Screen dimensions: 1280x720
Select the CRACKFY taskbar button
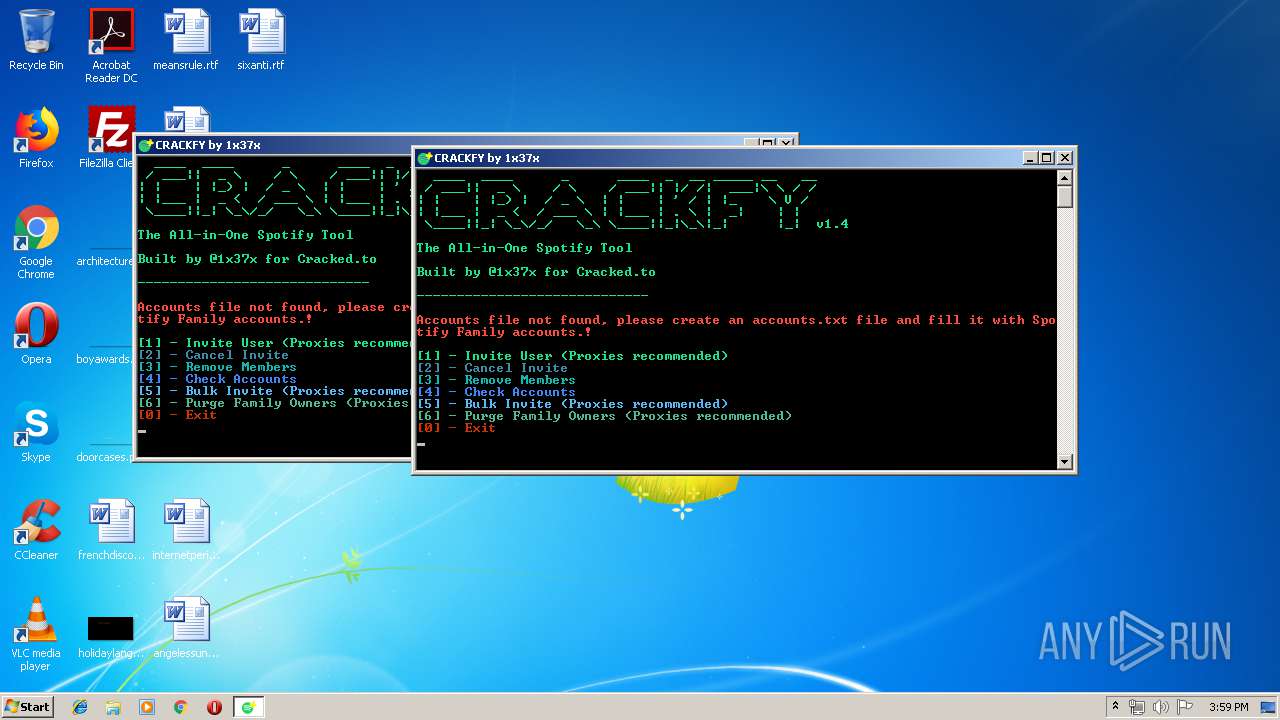point(249,707)
